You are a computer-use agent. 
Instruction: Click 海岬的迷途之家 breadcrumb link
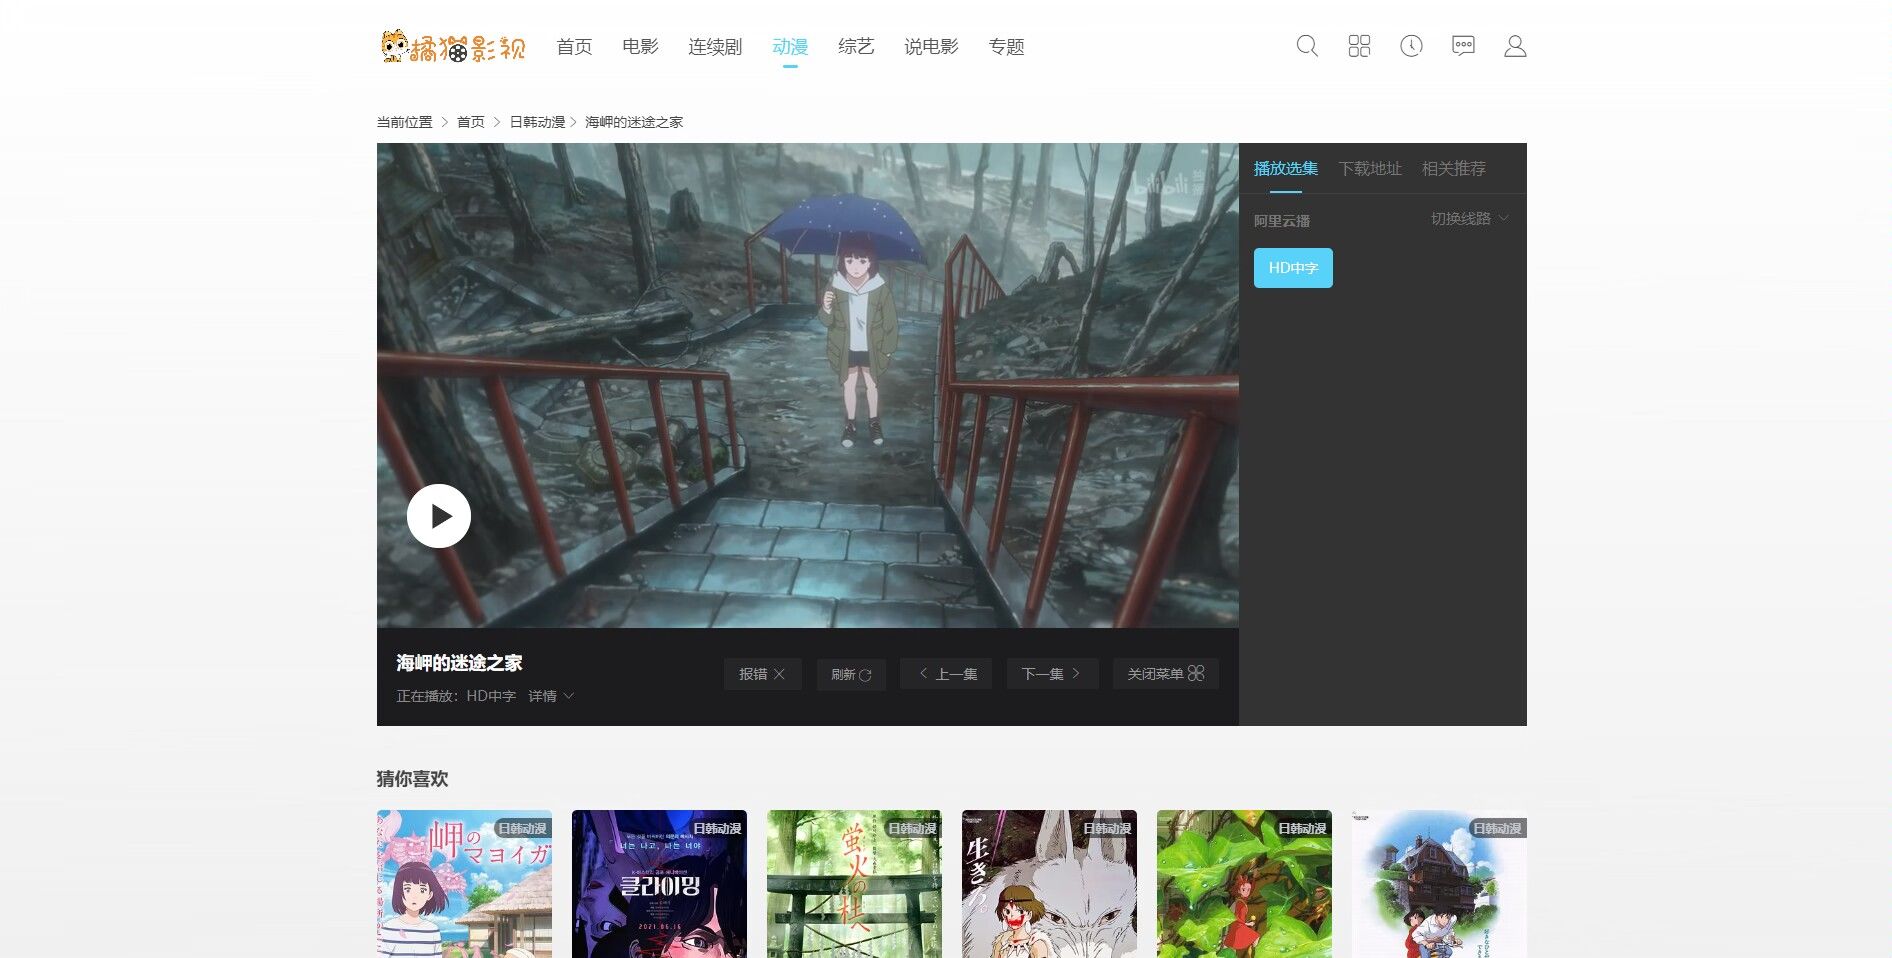click(x=634, y=122)
